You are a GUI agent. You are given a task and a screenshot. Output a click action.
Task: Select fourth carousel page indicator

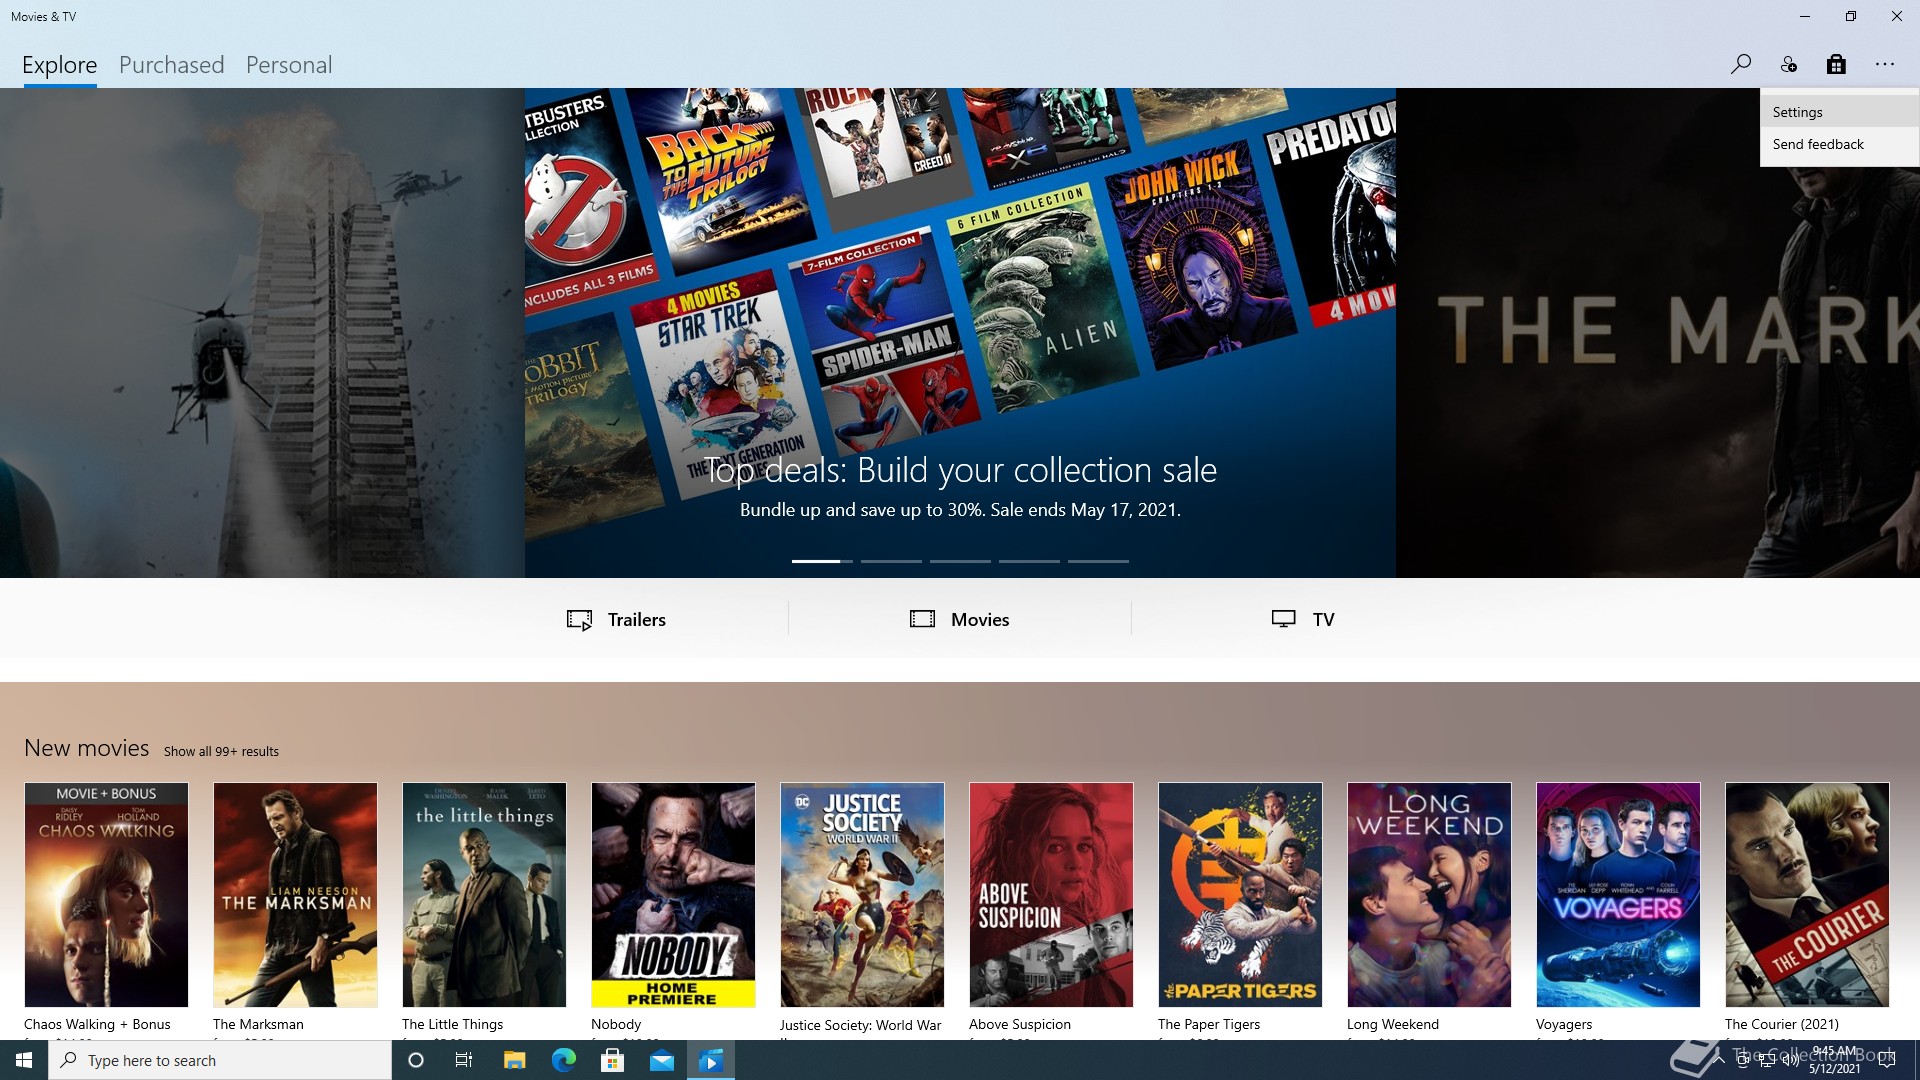click(1029, 561)
